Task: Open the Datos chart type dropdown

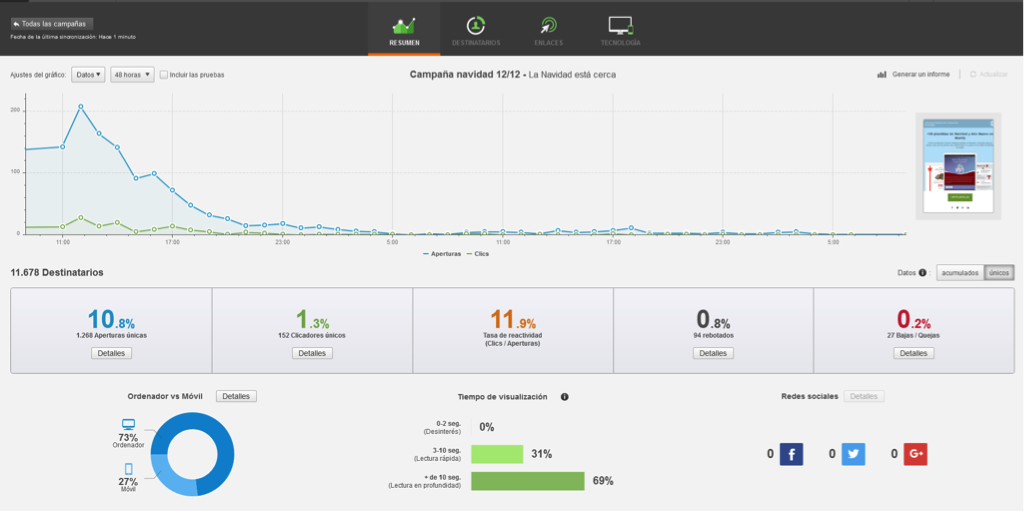Action: pyautogui.click(x=88, y=74)
